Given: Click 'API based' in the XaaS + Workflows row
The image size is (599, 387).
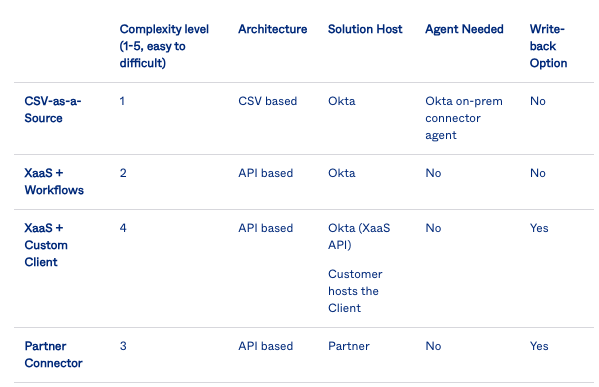Looking at the screenshot, I should [x=266, y=173].
